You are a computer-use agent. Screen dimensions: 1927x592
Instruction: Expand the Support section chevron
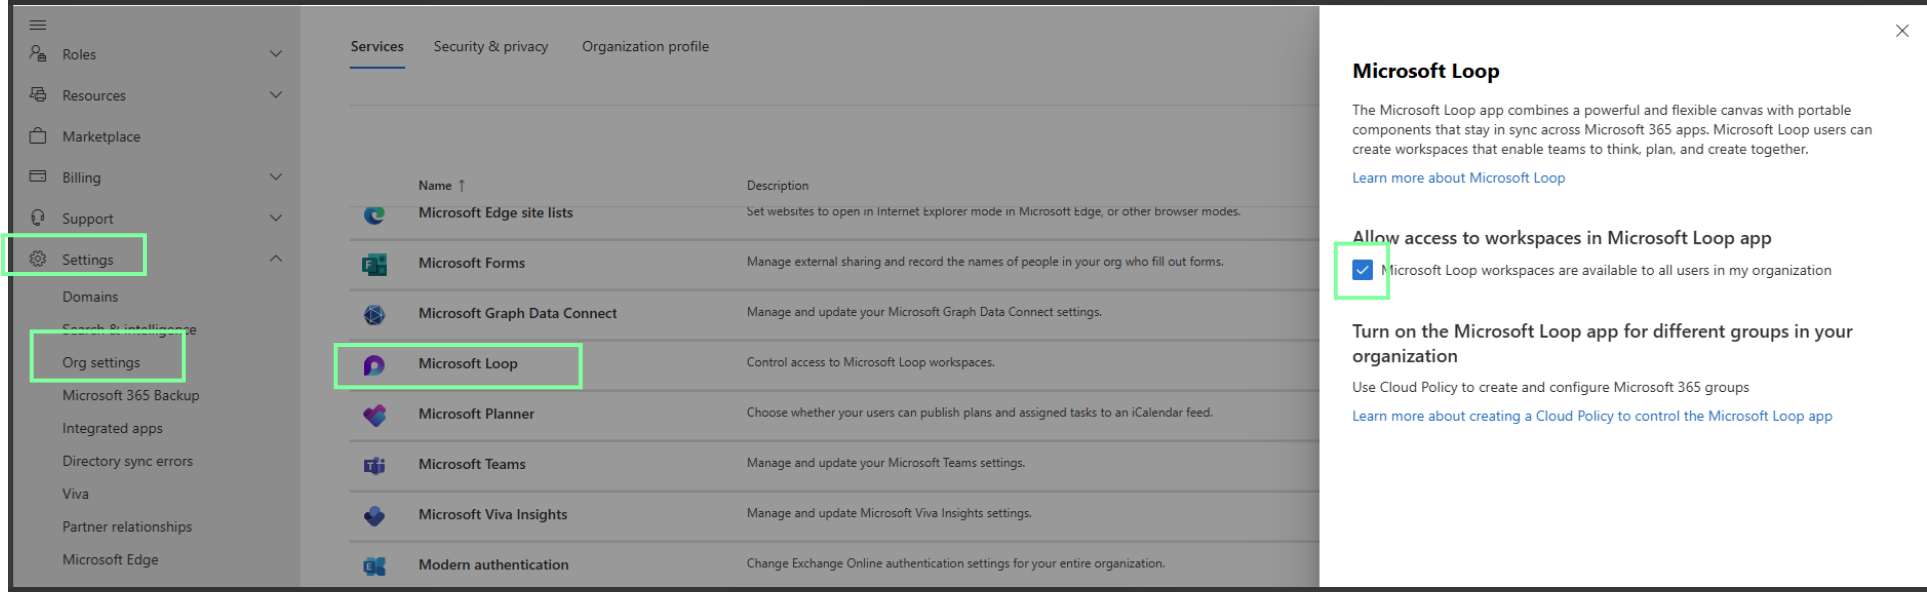276,218
